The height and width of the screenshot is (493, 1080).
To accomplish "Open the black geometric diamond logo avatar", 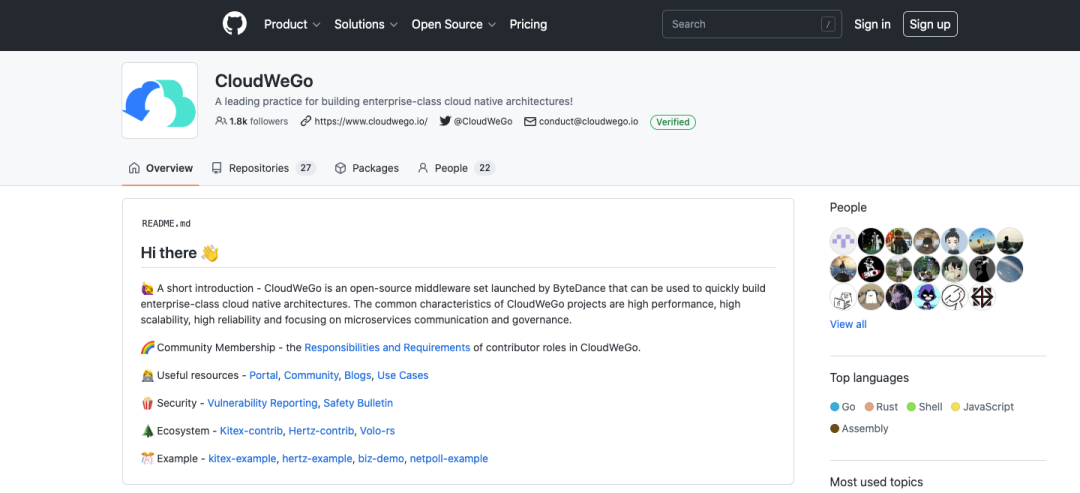I will pyautogui.click(x=982, y=297).
